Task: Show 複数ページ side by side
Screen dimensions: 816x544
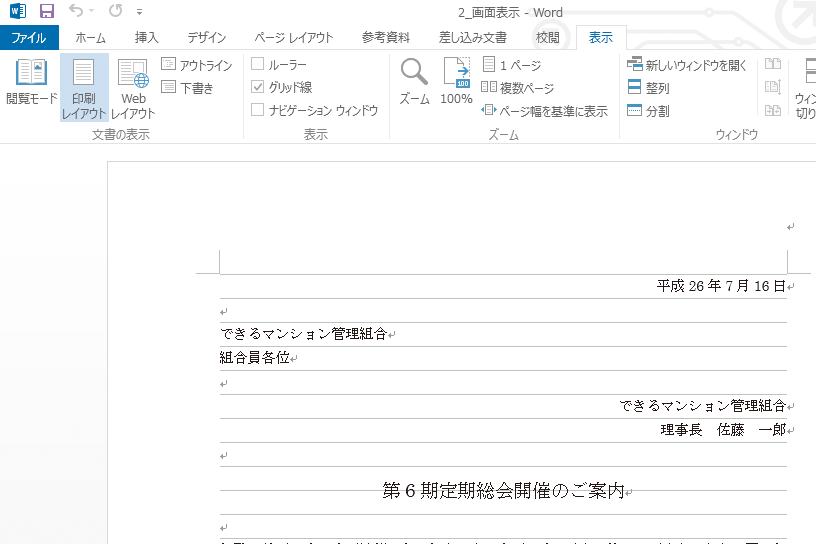Action: pyautogui.click(x=518, y=87)
